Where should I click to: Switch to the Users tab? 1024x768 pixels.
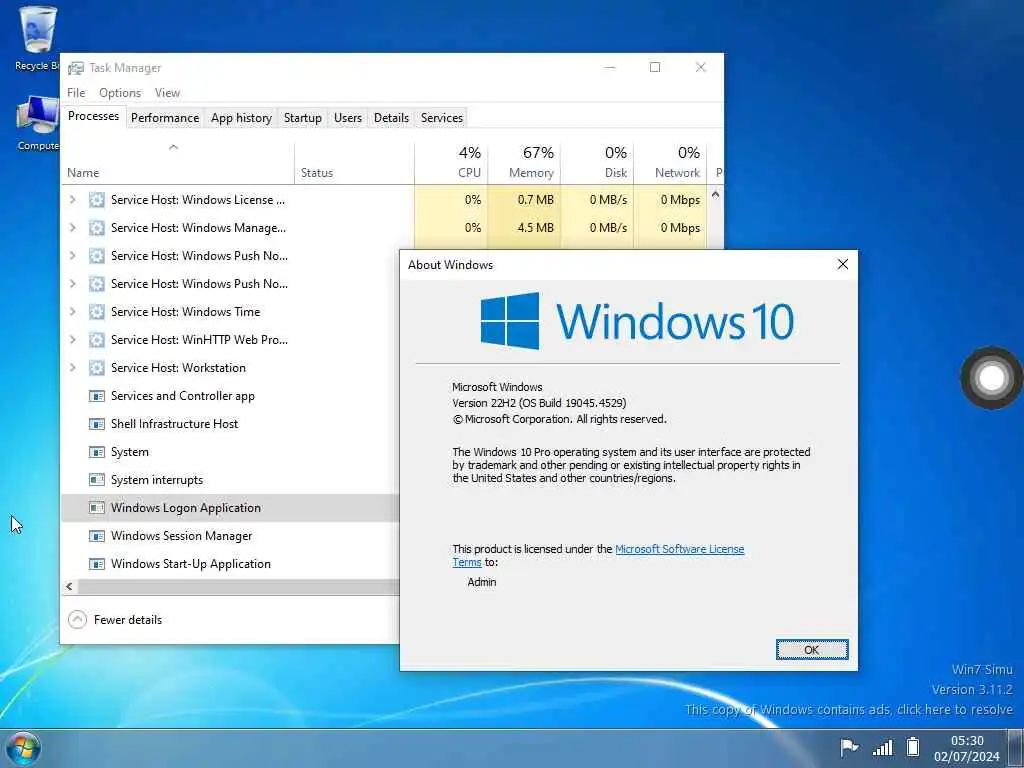(347, 118)
